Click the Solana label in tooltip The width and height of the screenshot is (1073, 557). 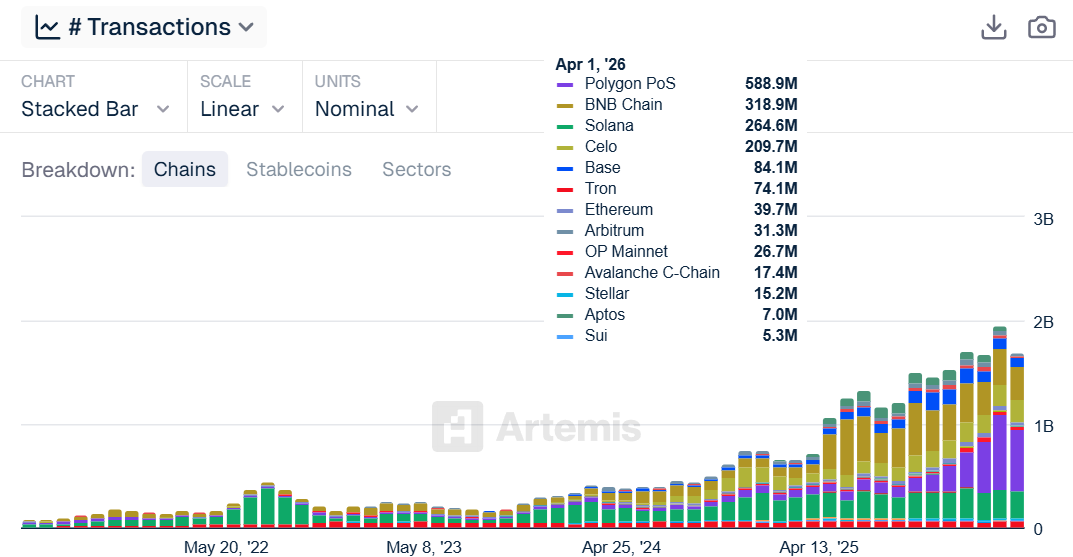coord(609,126)
